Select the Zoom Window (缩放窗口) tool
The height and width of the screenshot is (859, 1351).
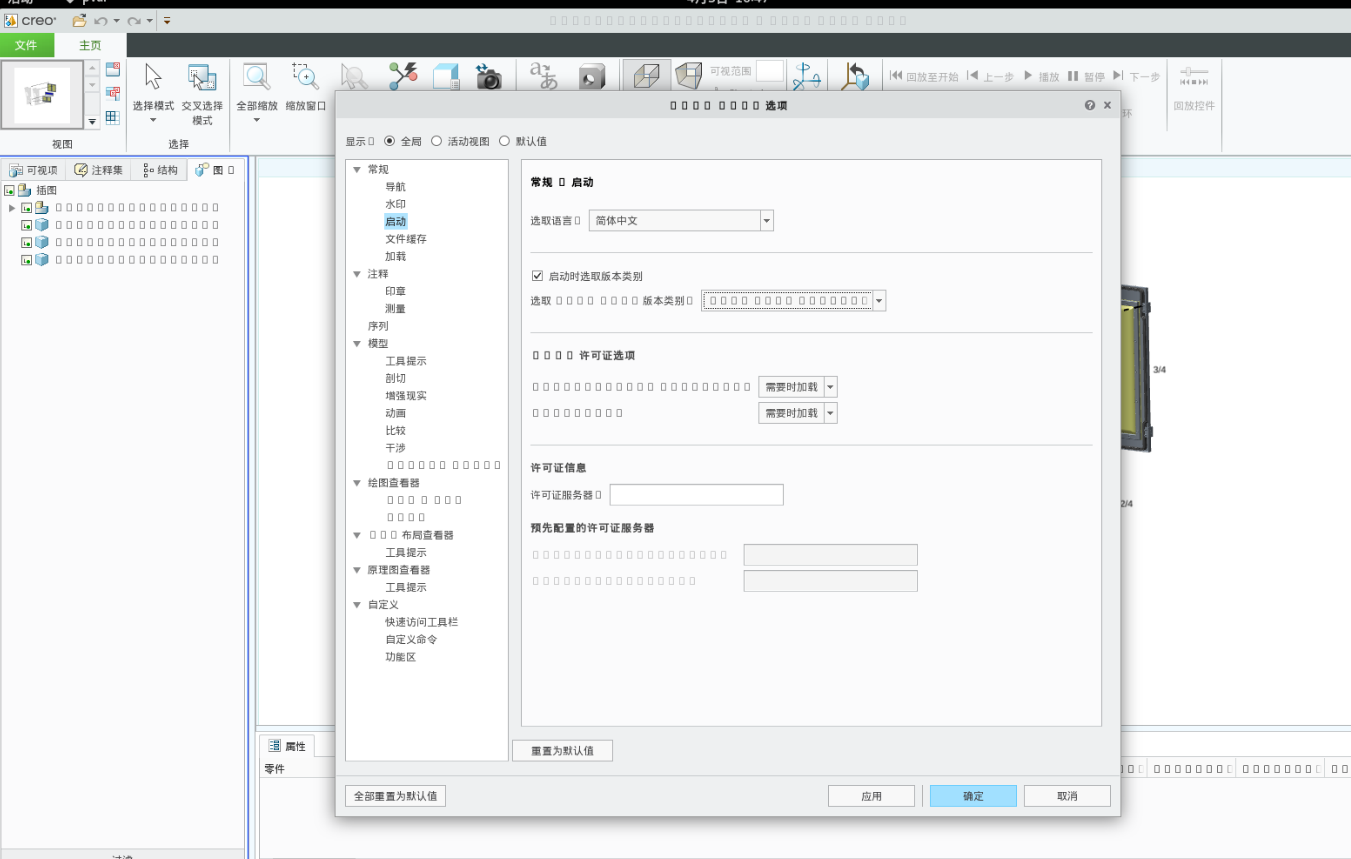[x=305, y=77]
